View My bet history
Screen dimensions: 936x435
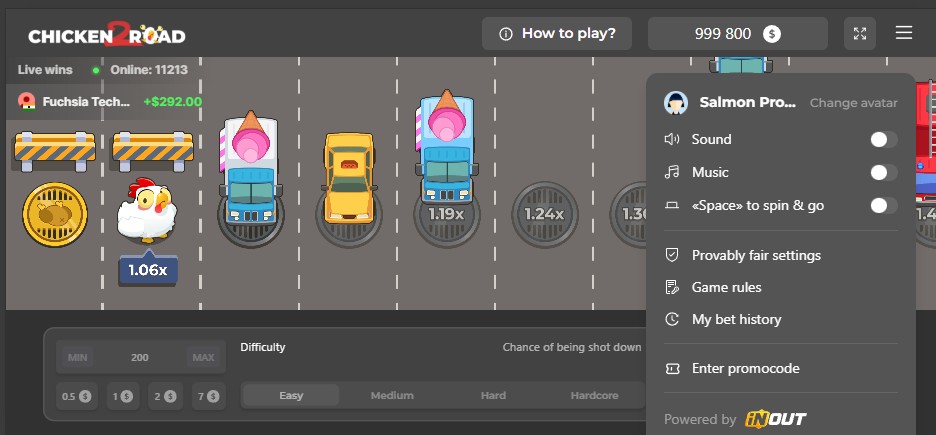tap(736, 319)
